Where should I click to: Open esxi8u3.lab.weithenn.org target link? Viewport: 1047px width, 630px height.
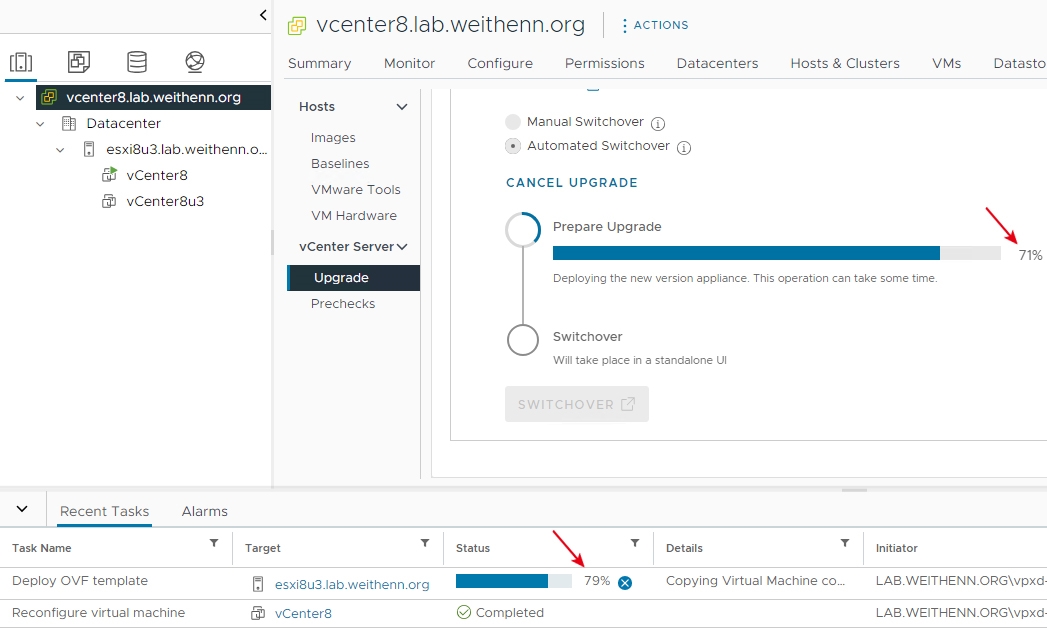(352, 585)
